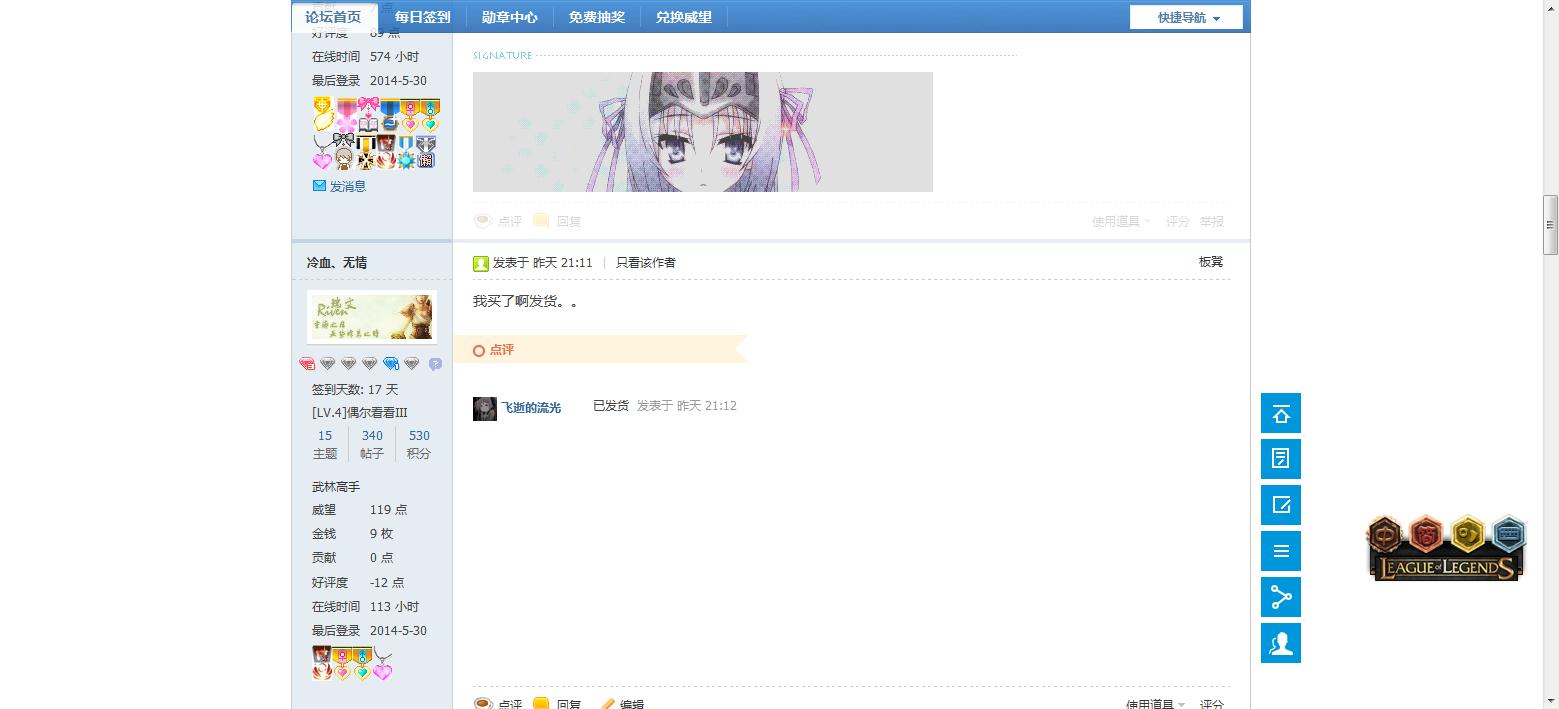Click the 在线时间 574 小时 stat

coord(366,57)
